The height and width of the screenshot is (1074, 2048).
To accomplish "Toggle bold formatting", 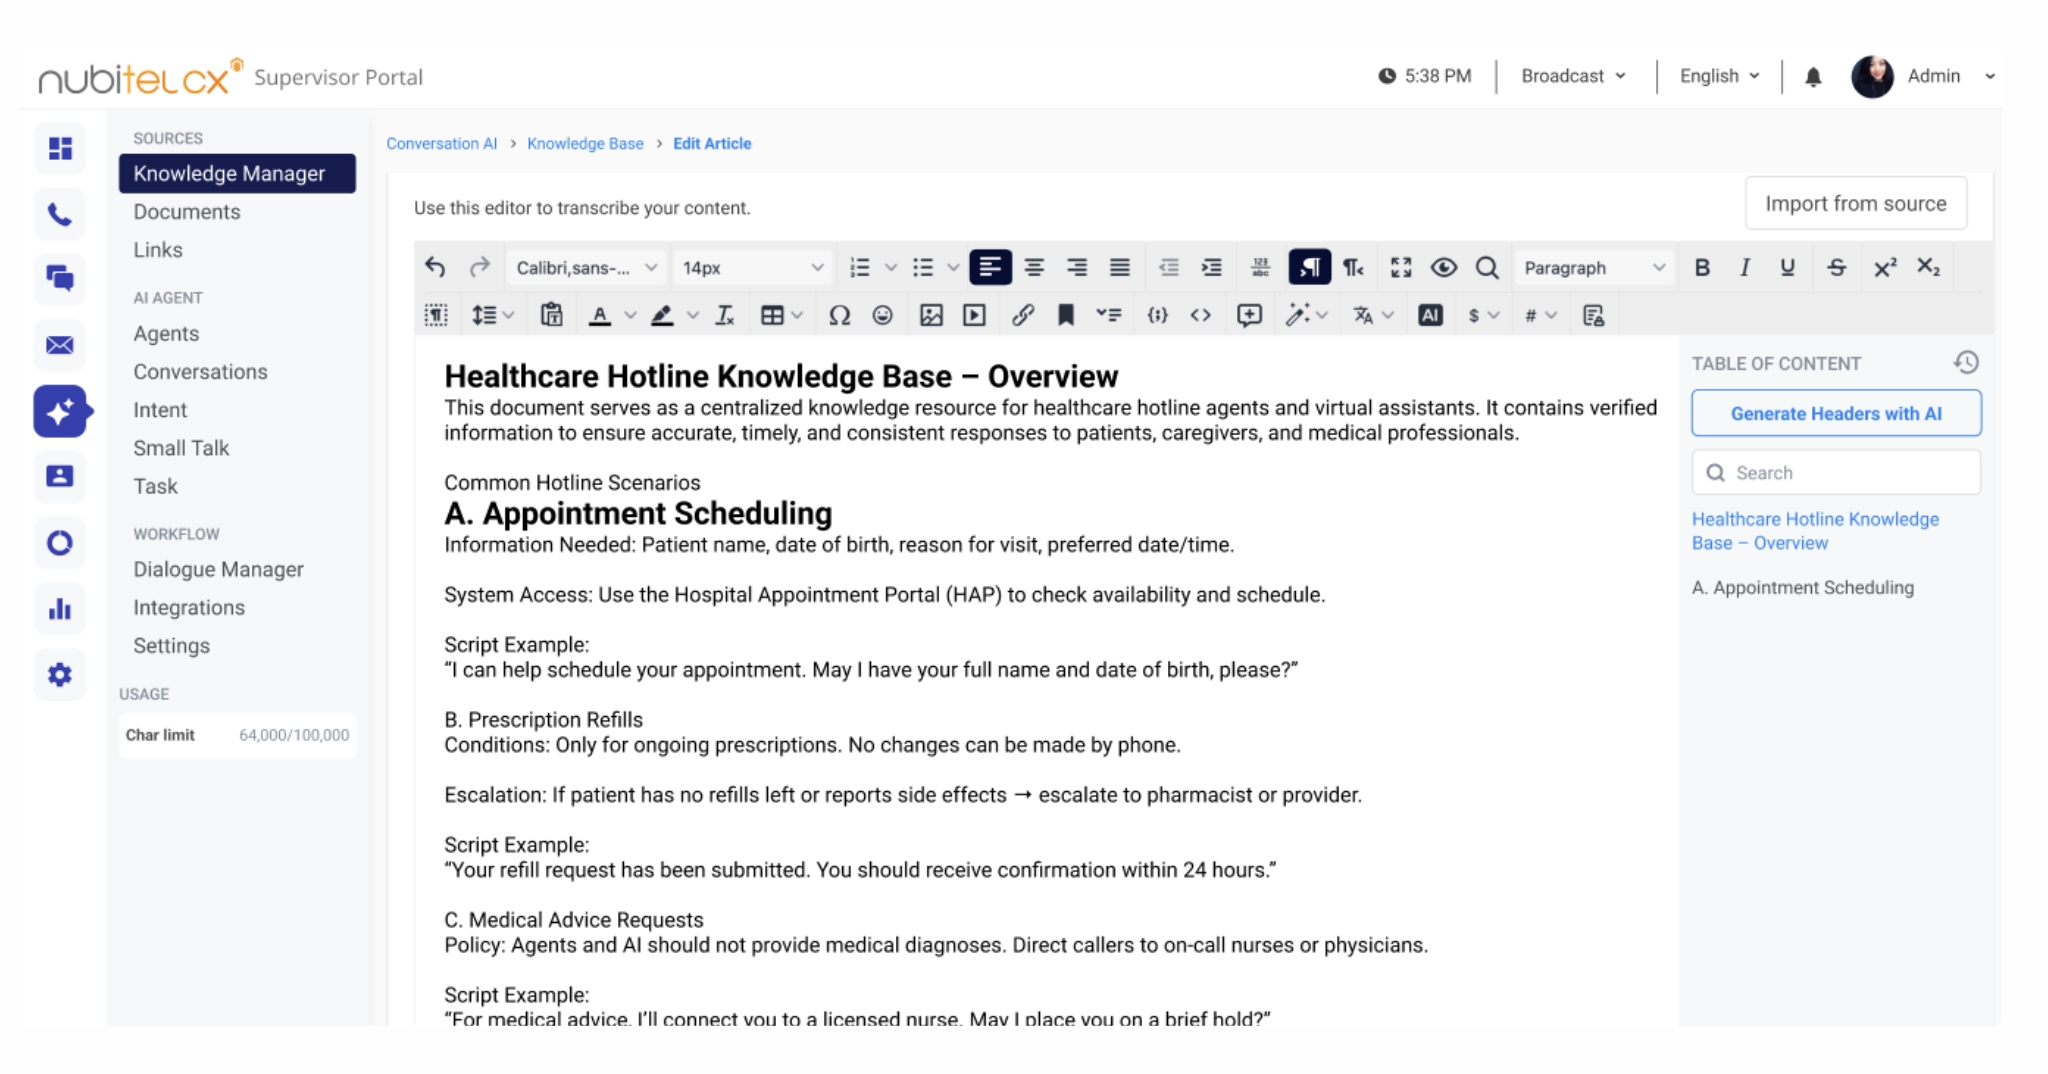I will click(x=1702, y=268).
